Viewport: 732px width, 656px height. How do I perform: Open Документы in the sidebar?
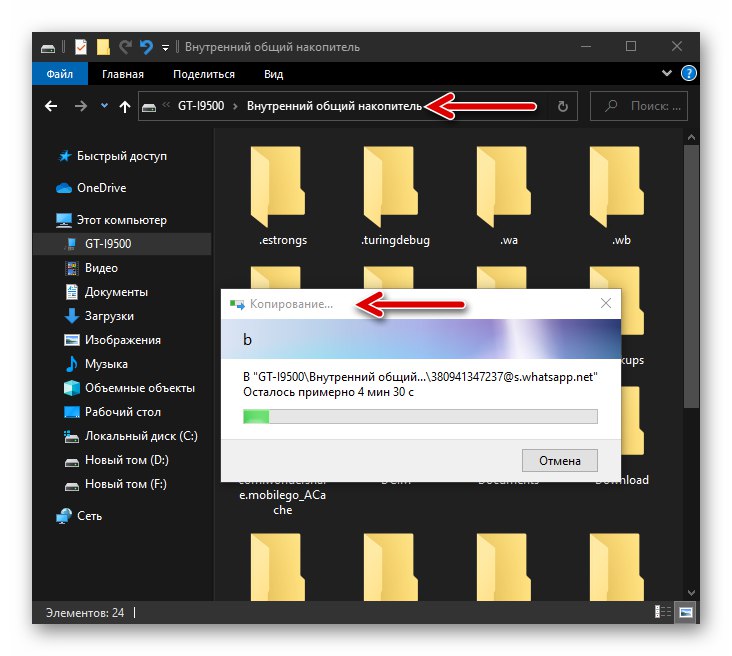[x=116, y=292]
